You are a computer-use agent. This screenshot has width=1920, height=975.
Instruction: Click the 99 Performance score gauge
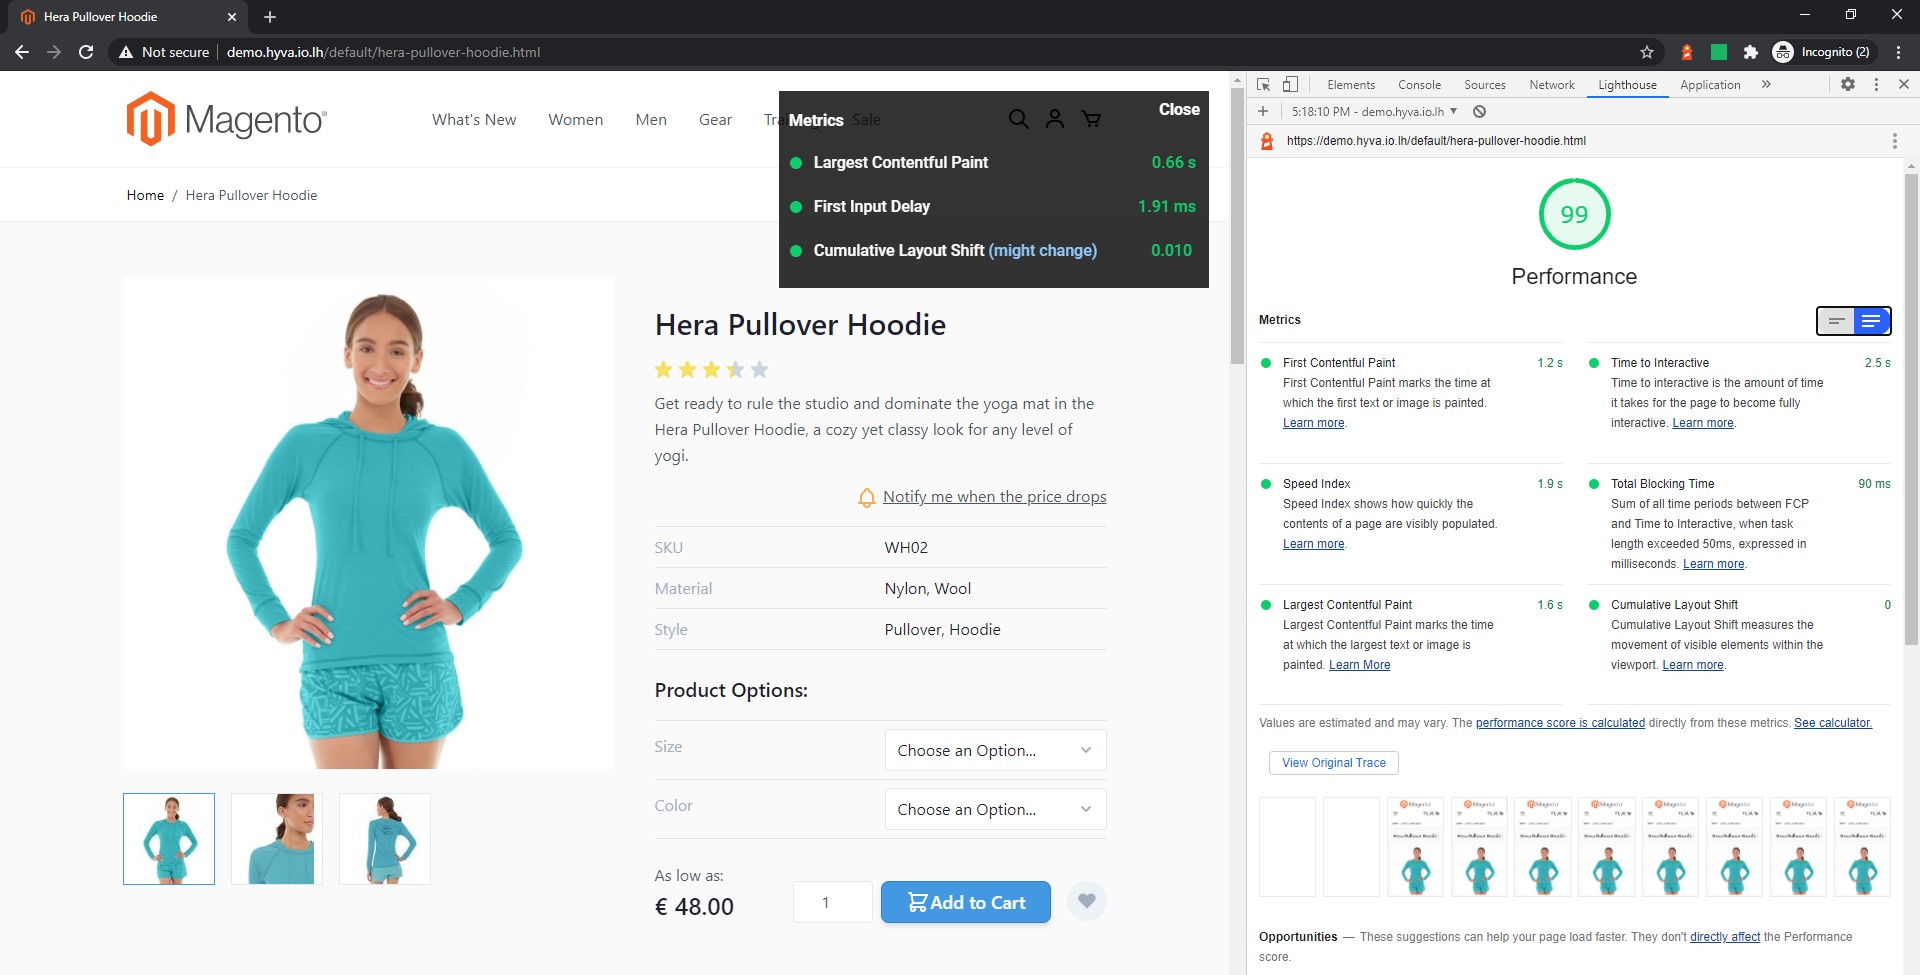click(x=1574, y=214)
